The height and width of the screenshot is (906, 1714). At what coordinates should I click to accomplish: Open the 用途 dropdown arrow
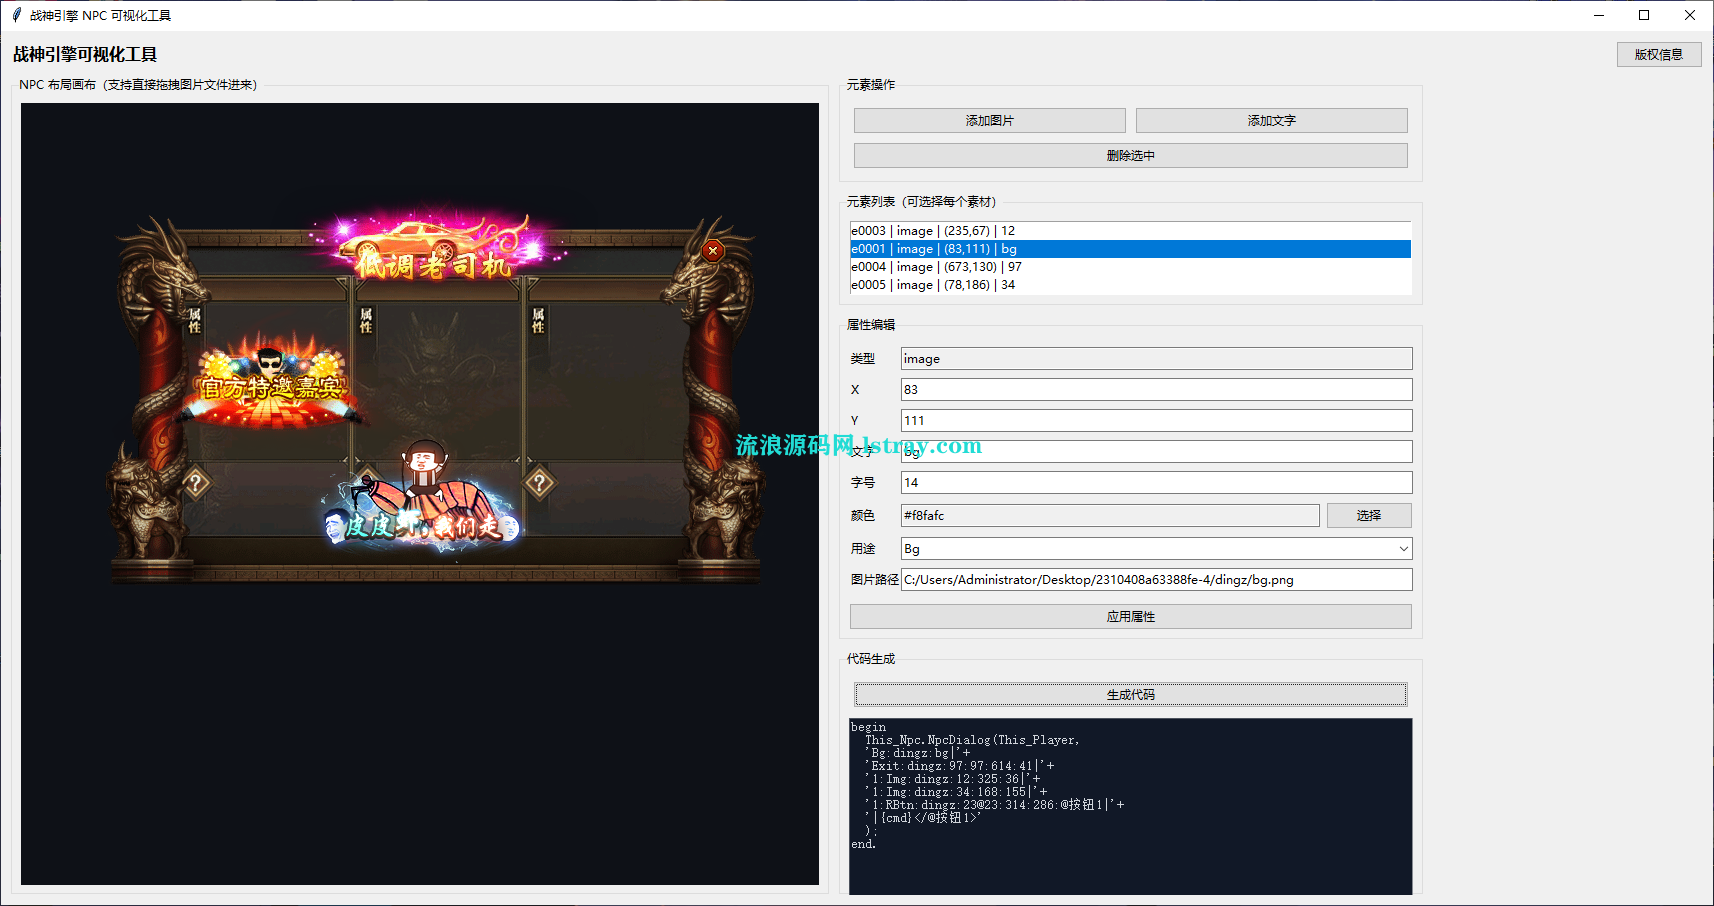click(x=1403, y=549)
